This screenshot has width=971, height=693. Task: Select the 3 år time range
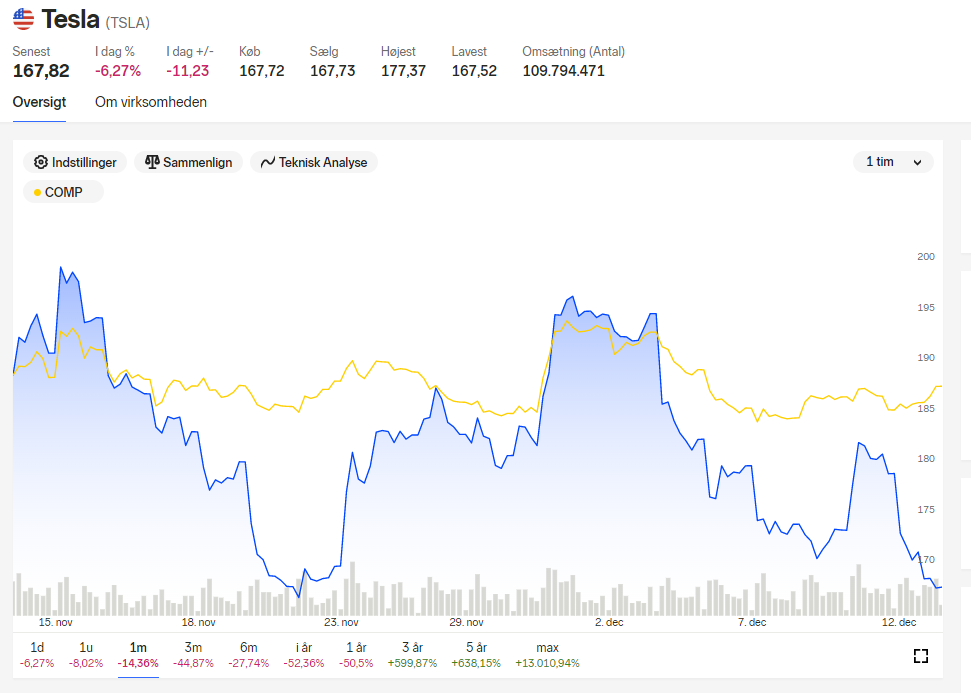click(x=412, y=655)
